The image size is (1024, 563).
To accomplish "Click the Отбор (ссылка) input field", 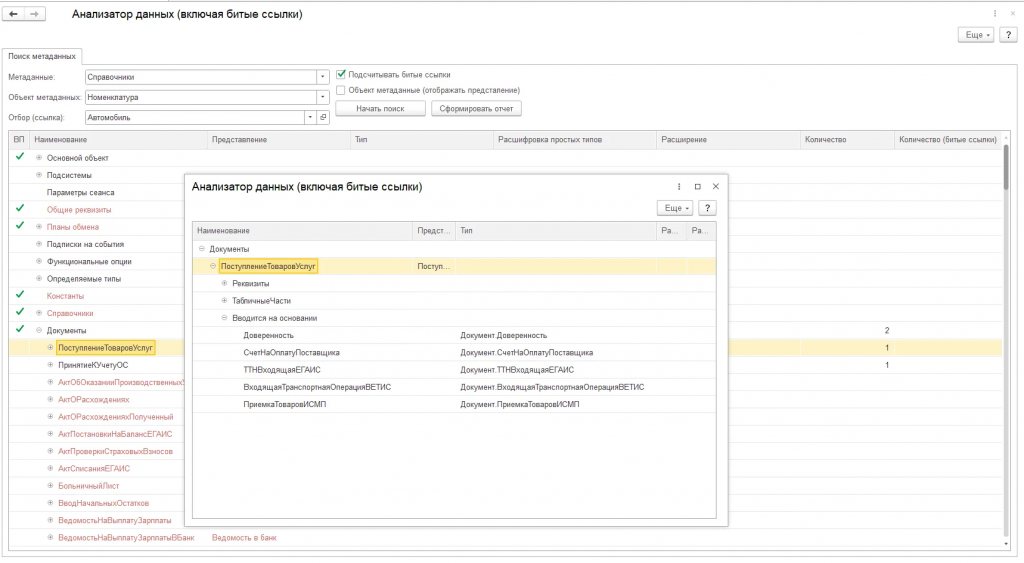I will (x=195, y=118).
